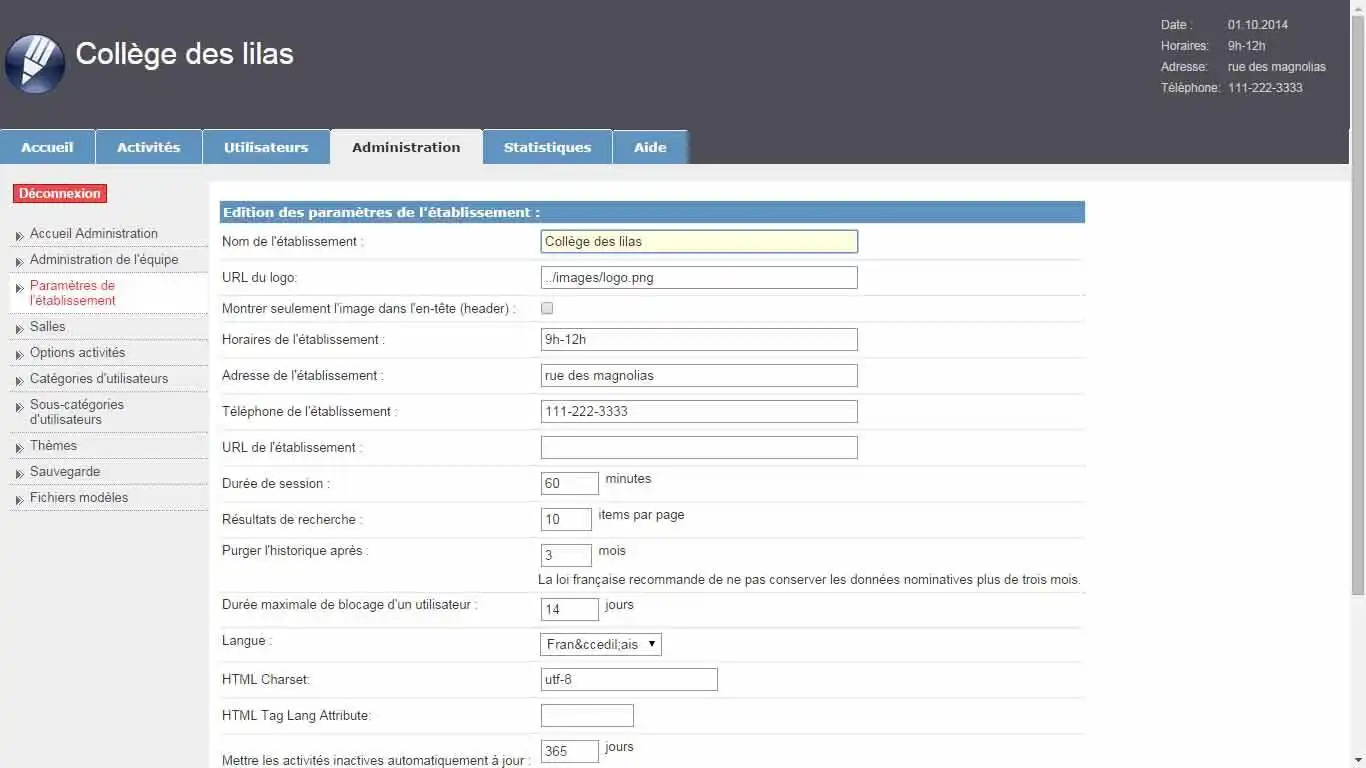Click Purger l'historique months field
This screenshot has height=768, width=1366.
point(566,555)
